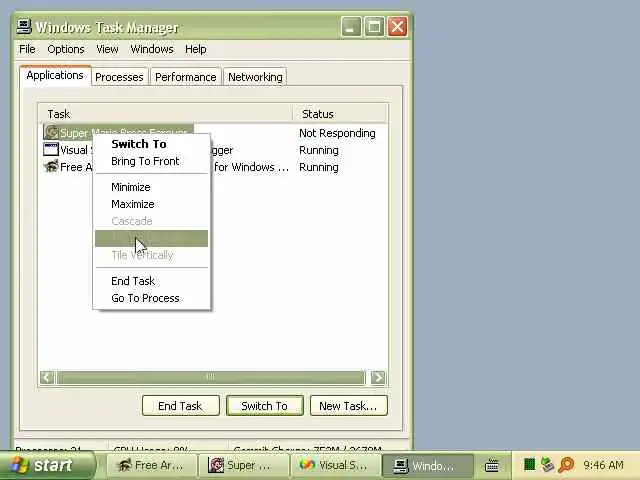Switch to Visual S... taskbar button
Image resolution: width=640 pixels, height=480 pixels.
334,465
